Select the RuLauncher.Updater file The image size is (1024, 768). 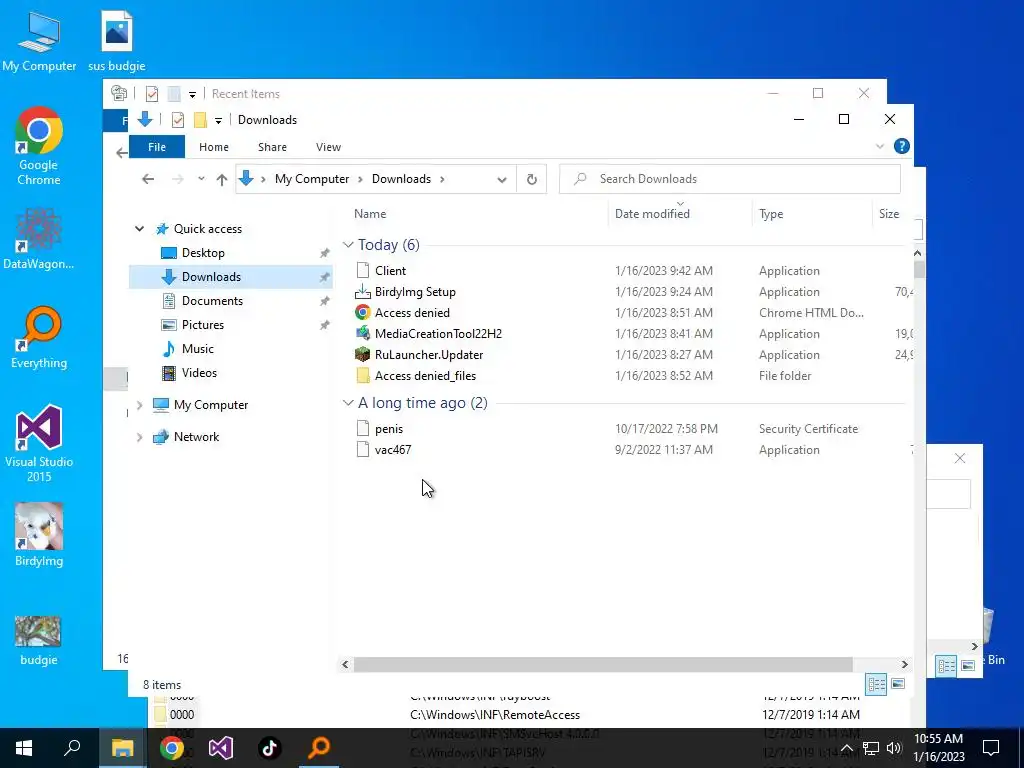[x=428, y=355]
